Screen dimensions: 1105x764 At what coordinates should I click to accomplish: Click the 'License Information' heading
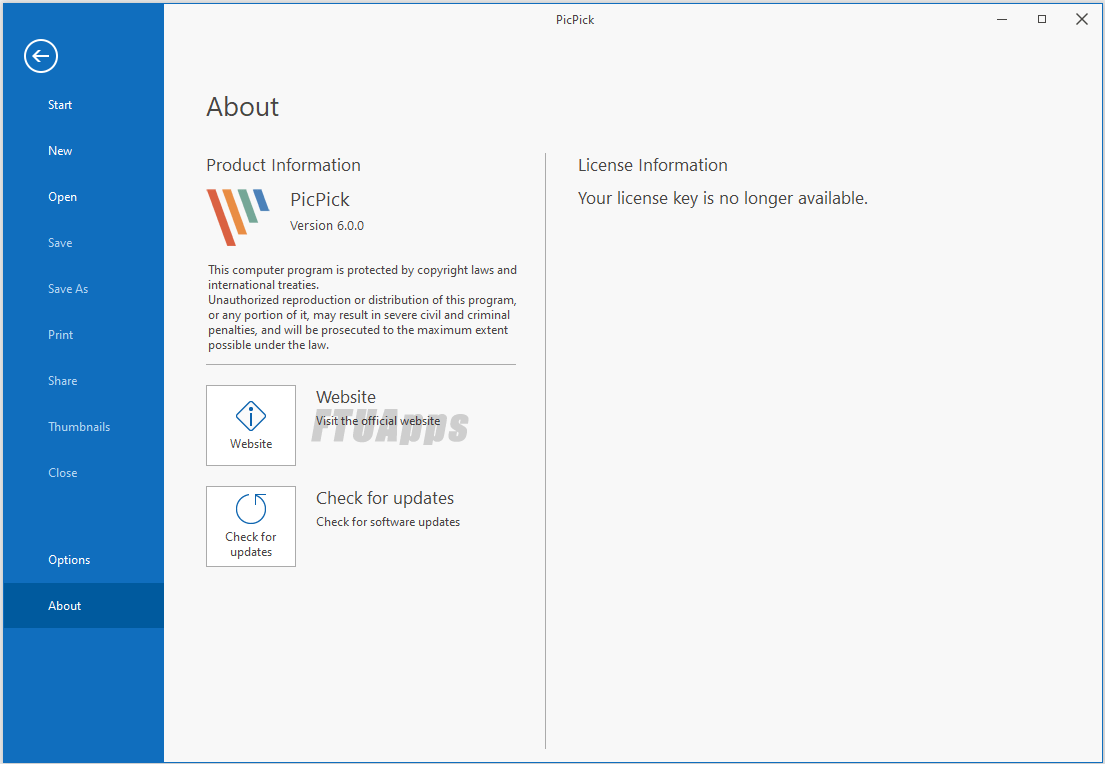coord(653,165)
